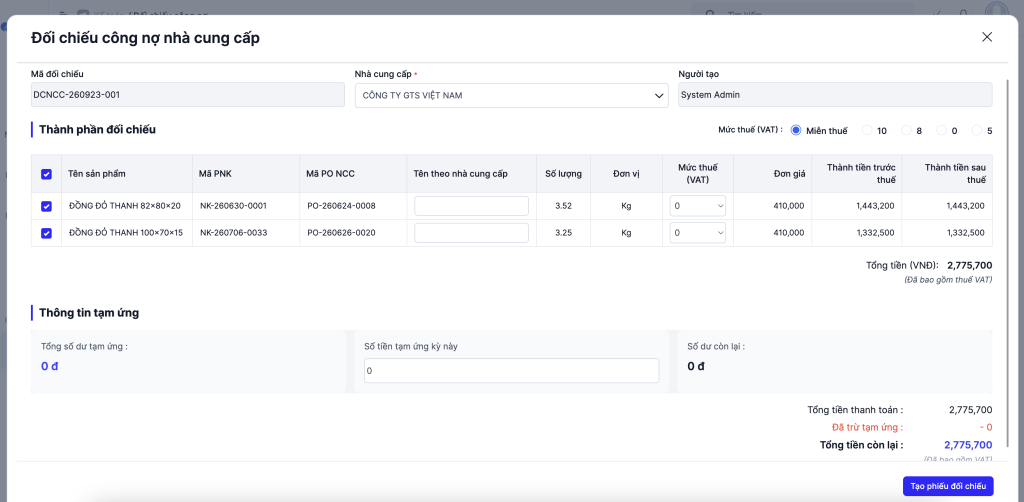
Task: Click the notification bell in background header
Action: (x=963, y=12)
